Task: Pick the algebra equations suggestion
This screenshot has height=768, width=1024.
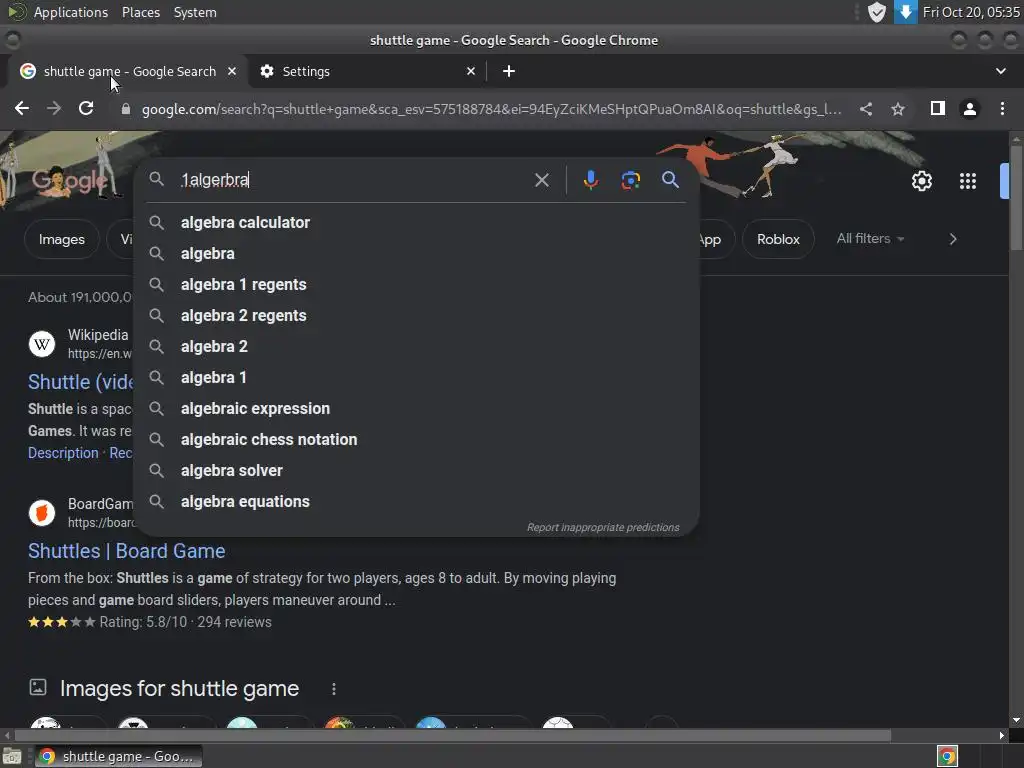Action: (417, 502)
